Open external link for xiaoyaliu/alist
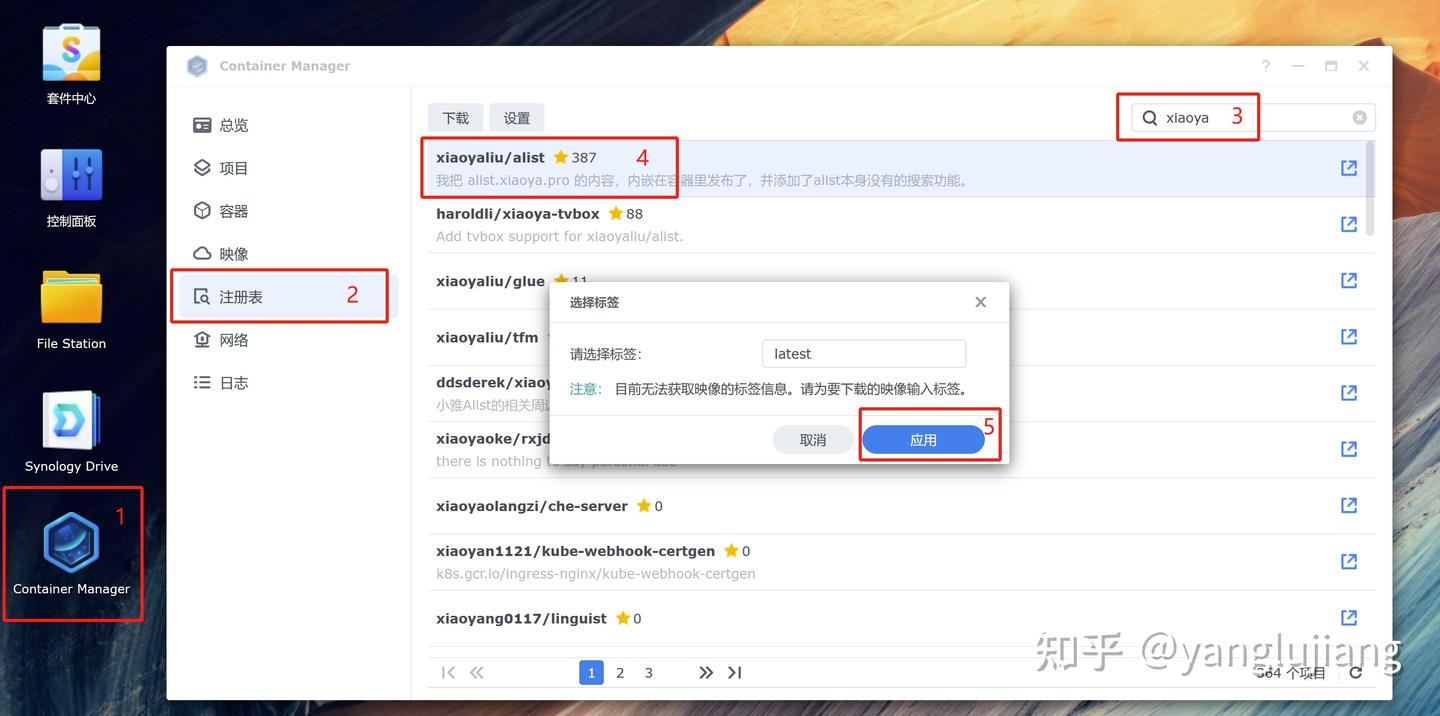 coord(1348,167)
